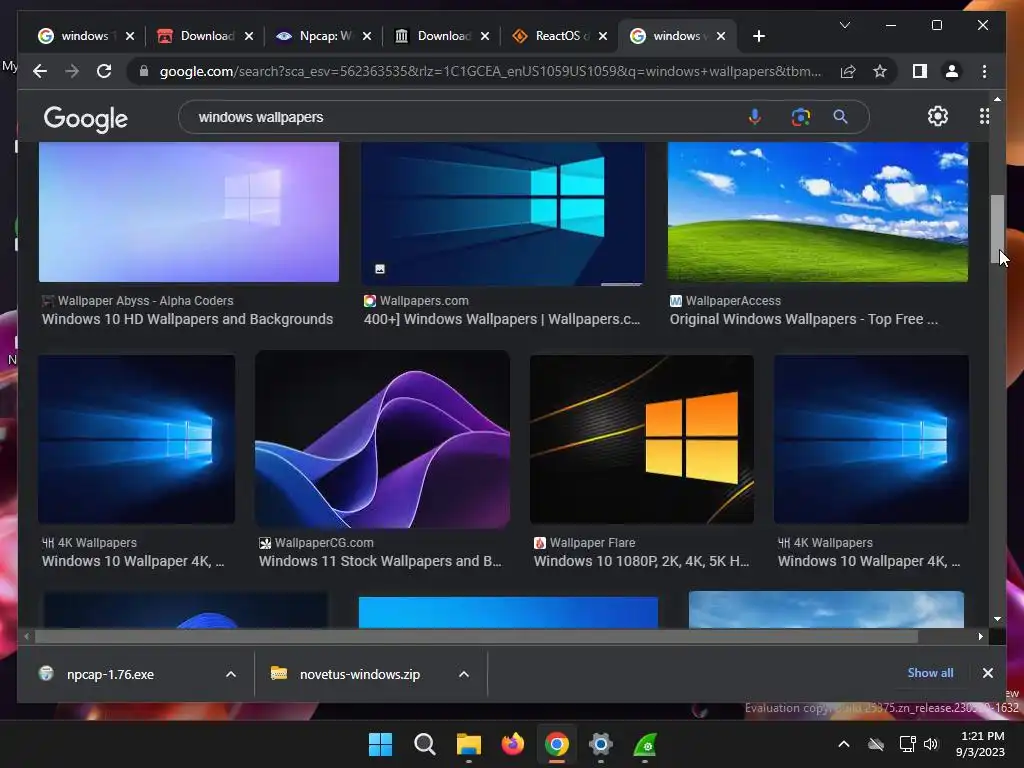The height and width of the screenshot is (768, 1024).
Task: Click the vertical page scrollbar thumb
Action: [997, 229]
